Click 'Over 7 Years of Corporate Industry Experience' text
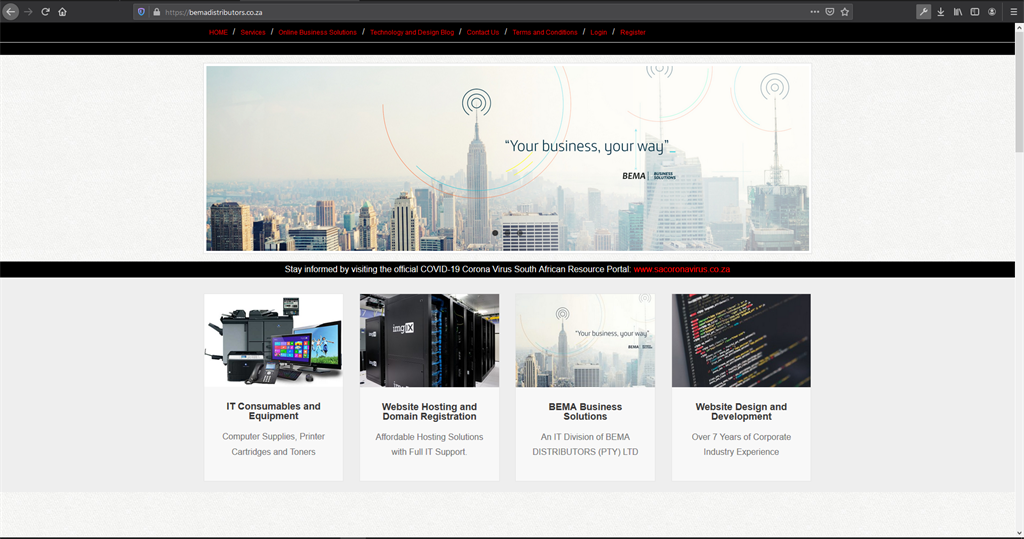1024x539 pixels. tap(741, 444)
